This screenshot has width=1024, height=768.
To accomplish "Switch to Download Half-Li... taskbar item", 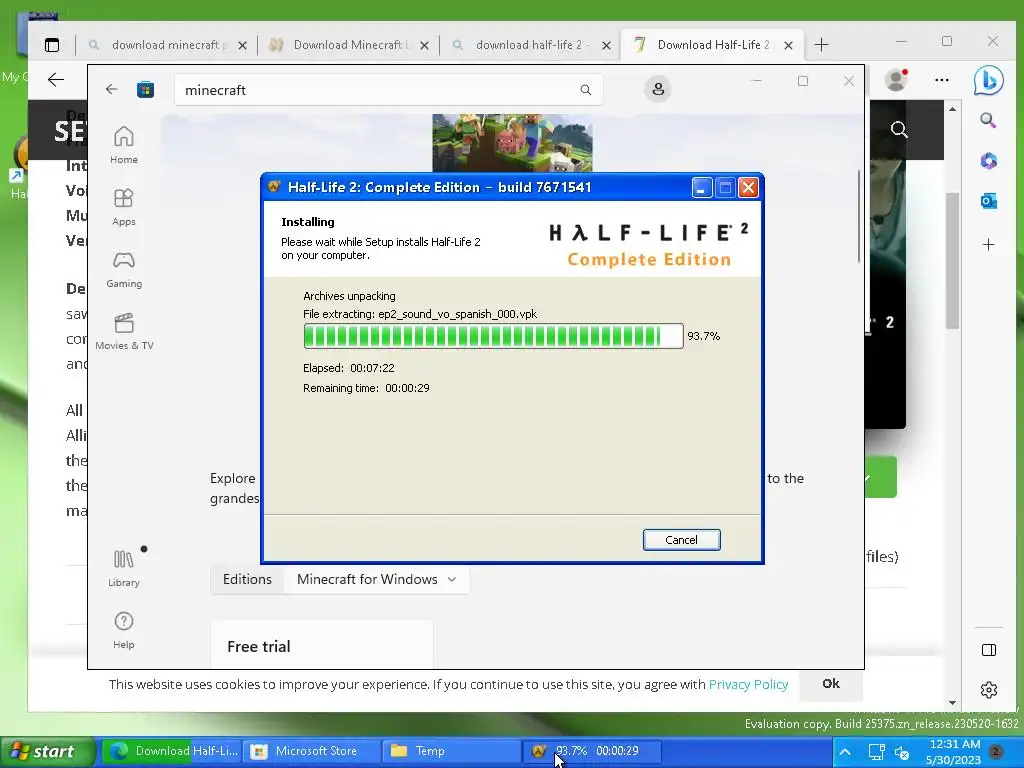I will [174, 751].
